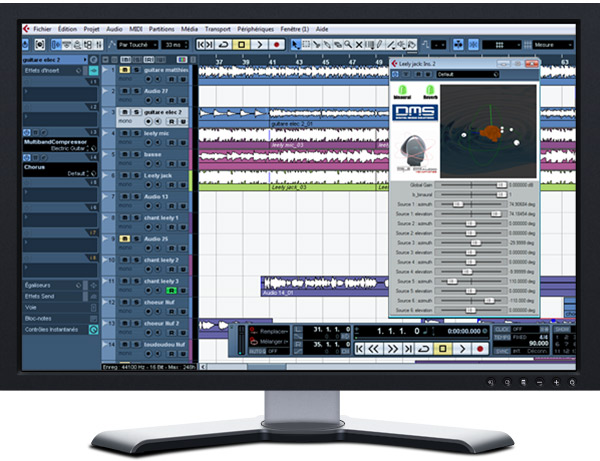Click Record in the top toolbar
The image size is (600, 461).
[277, 45]
